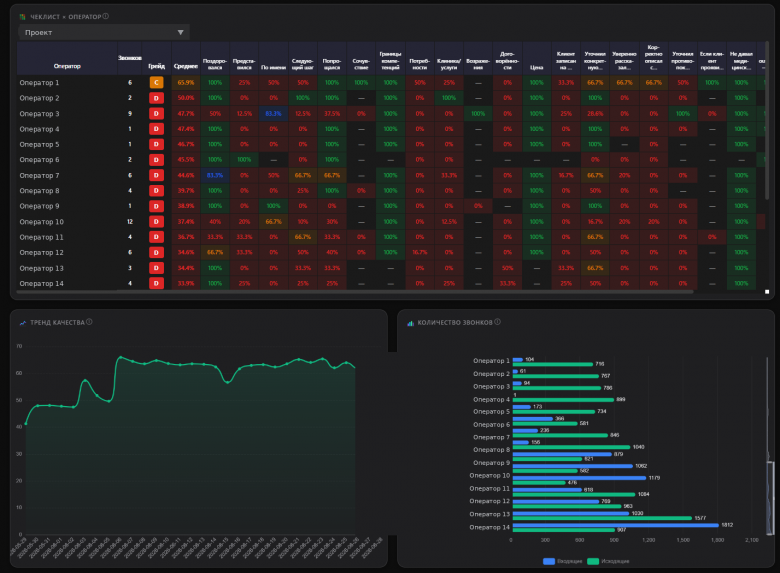Toggle the Входящие legend series

coord(562,561)
